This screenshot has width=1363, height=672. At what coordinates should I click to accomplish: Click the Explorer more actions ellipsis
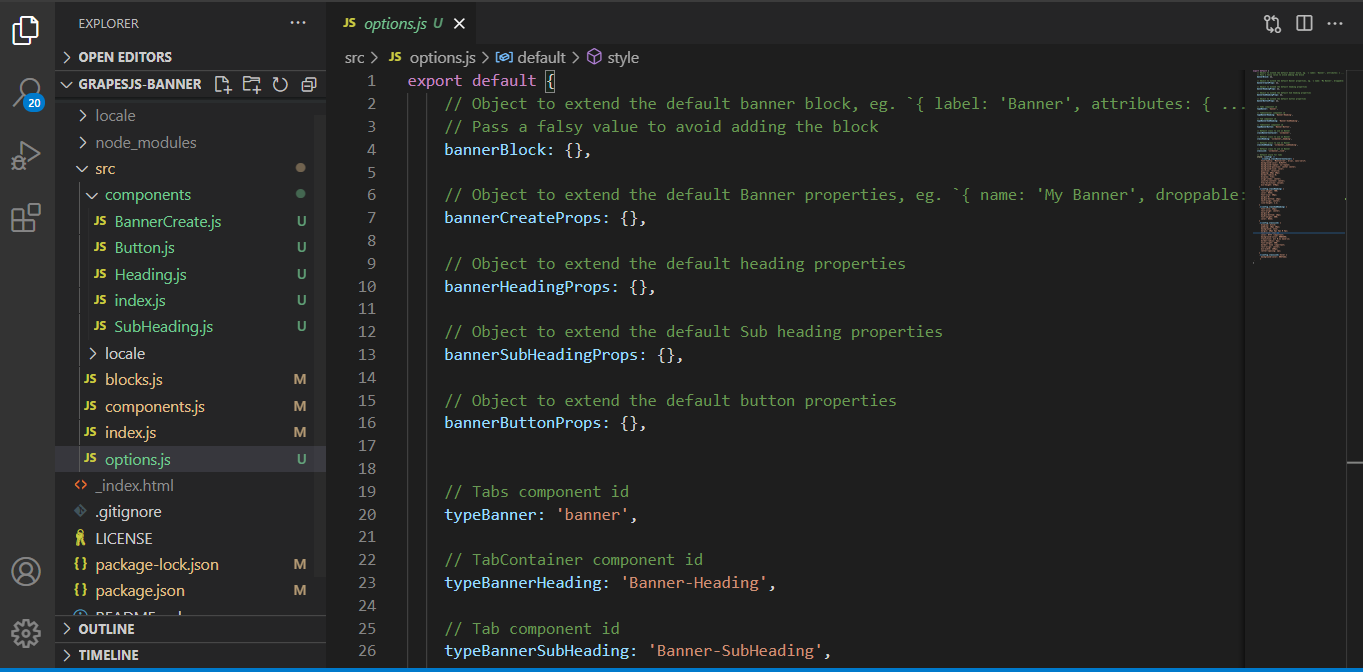point(298,23)
